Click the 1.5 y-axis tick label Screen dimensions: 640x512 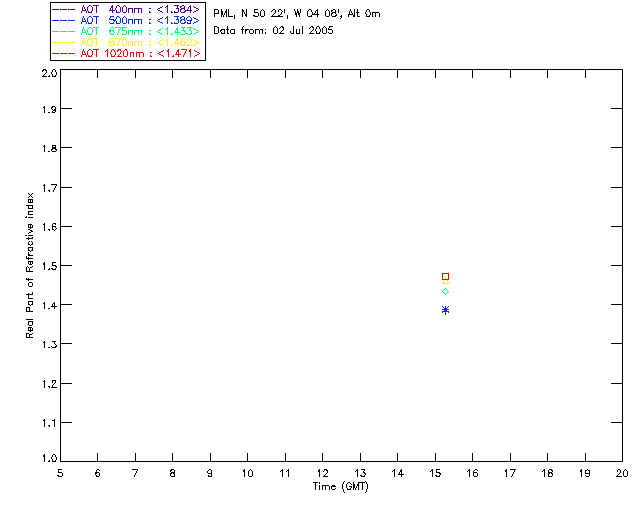[x=49, y=266]
